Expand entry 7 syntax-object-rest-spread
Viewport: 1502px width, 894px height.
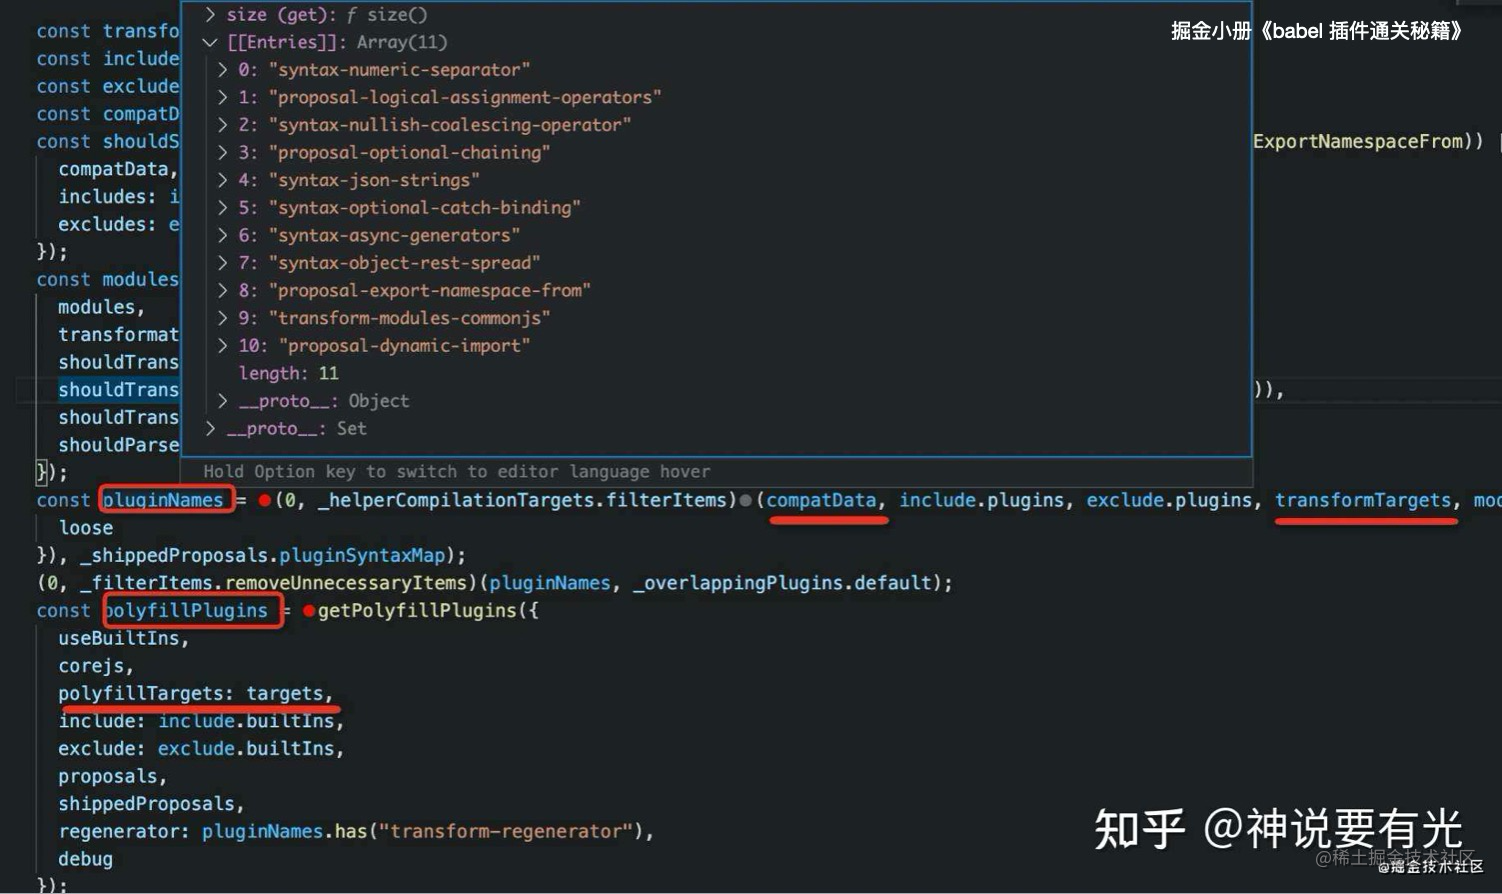[223, 263]
